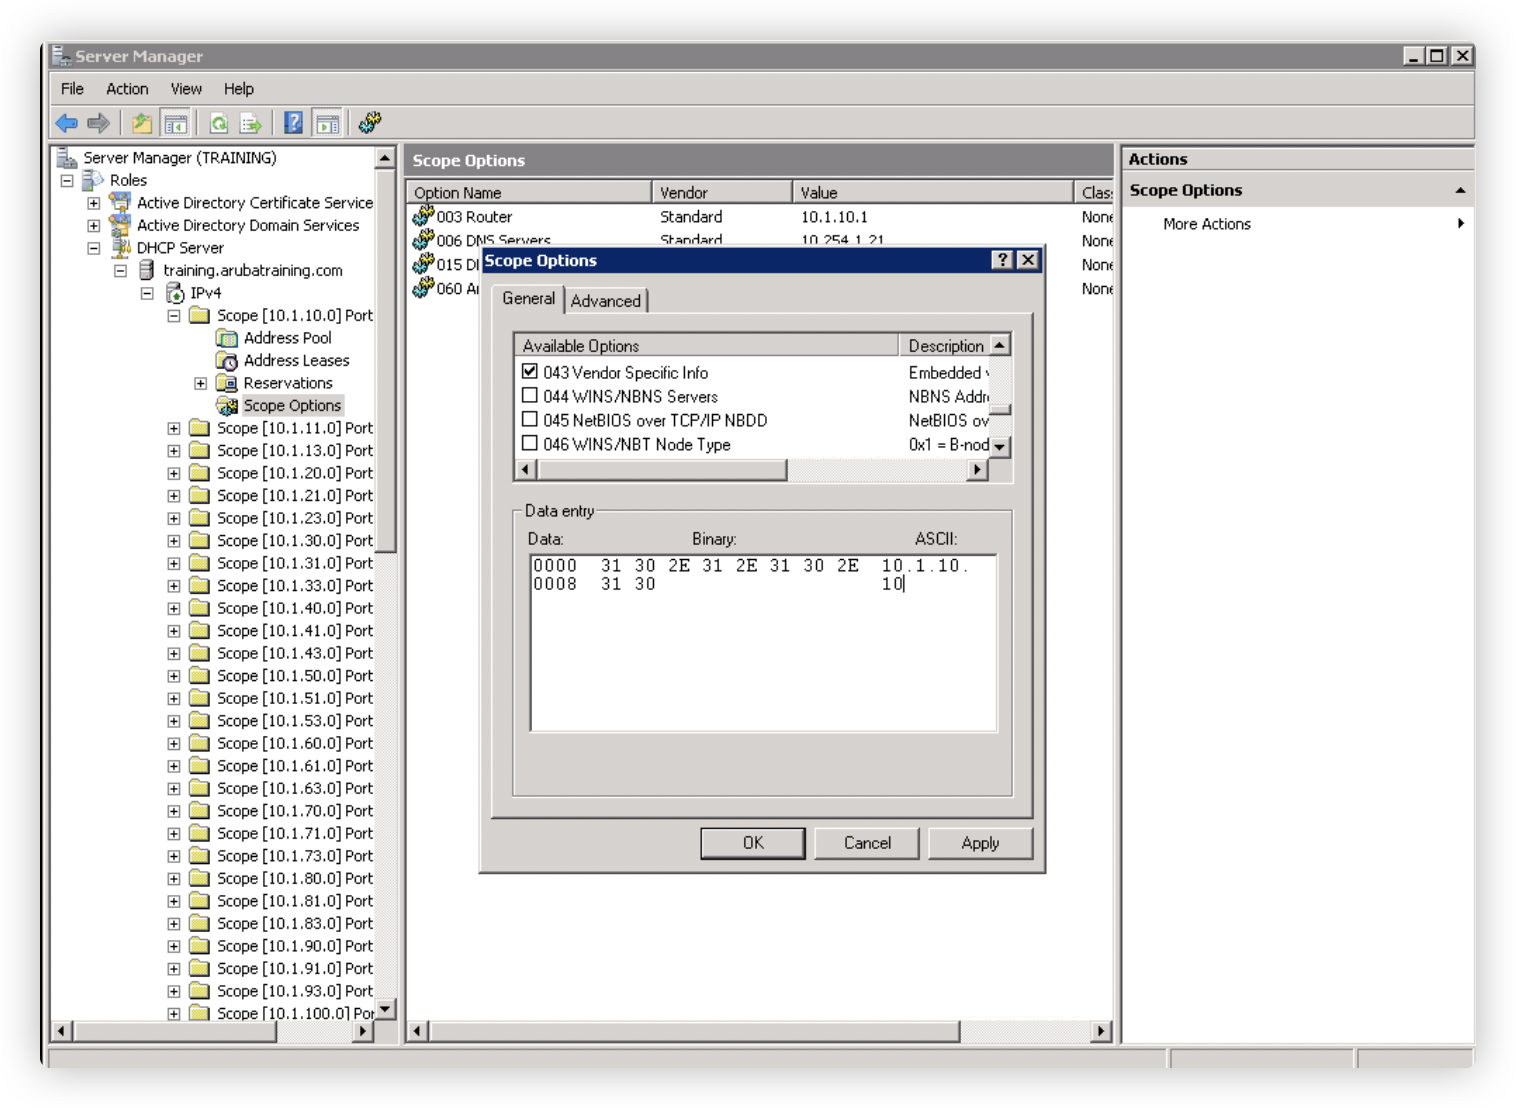Screen dimensions: 1516x1108
Task: Expand Scope [10.1.11.0] tree node
Action: (x=174, y=428)
